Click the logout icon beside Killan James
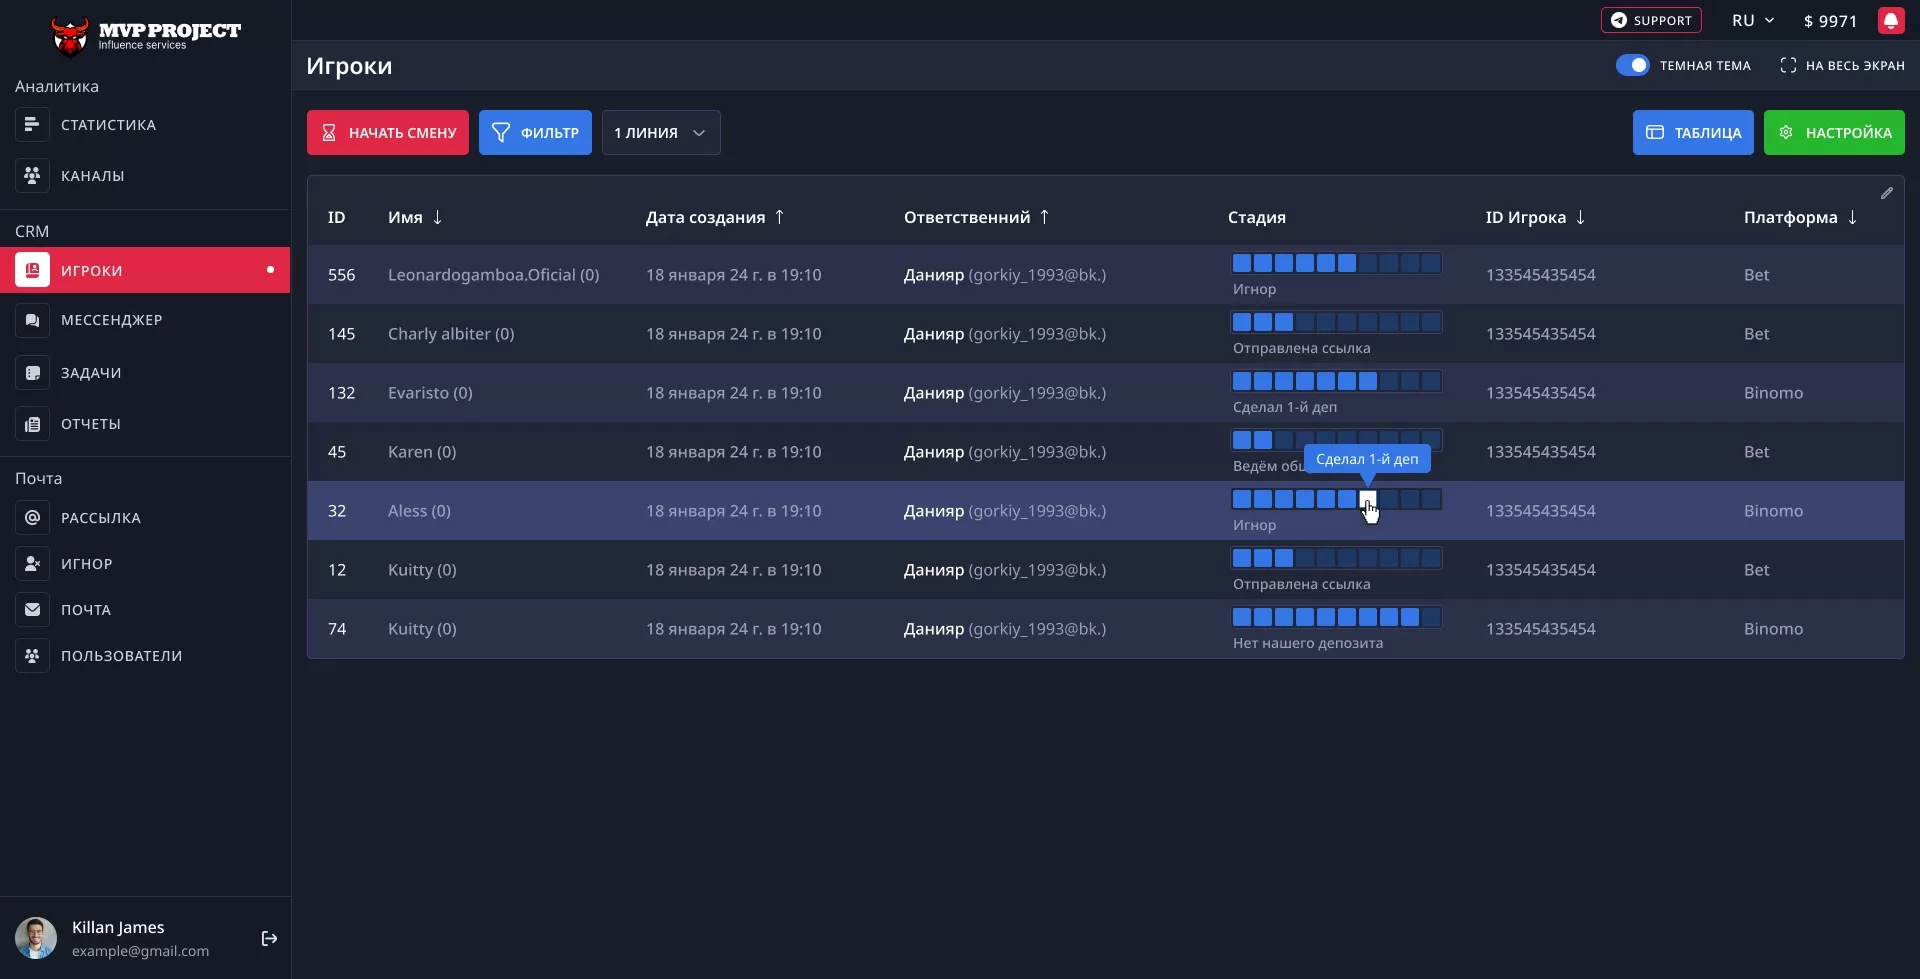1920x979 pixels. click(269, 938)
